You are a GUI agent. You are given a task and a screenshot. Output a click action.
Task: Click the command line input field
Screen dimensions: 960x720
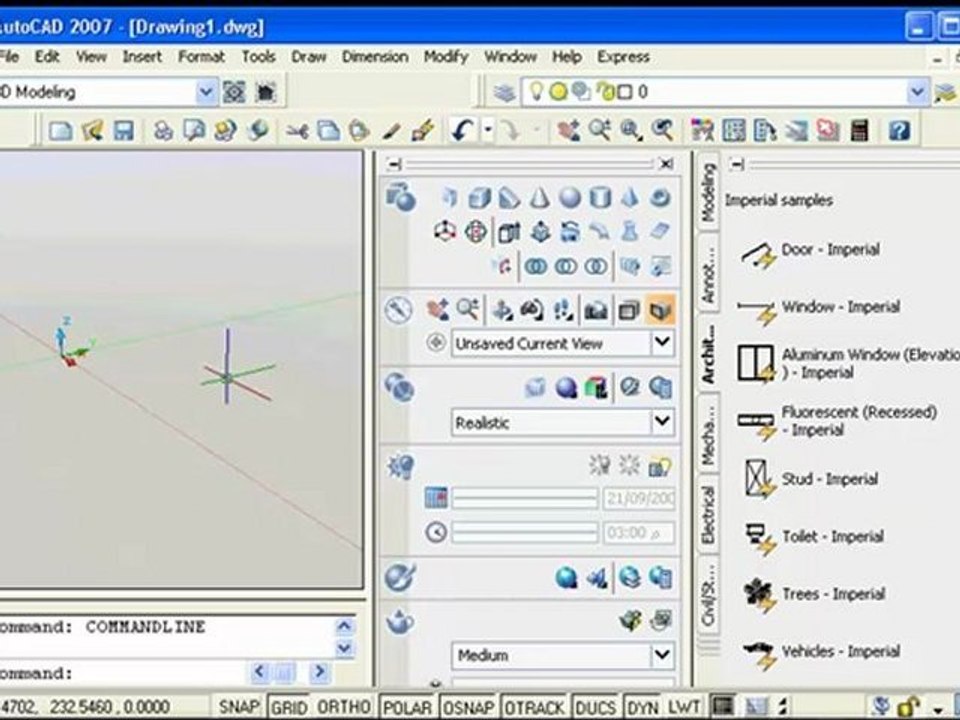pos(122,673)
